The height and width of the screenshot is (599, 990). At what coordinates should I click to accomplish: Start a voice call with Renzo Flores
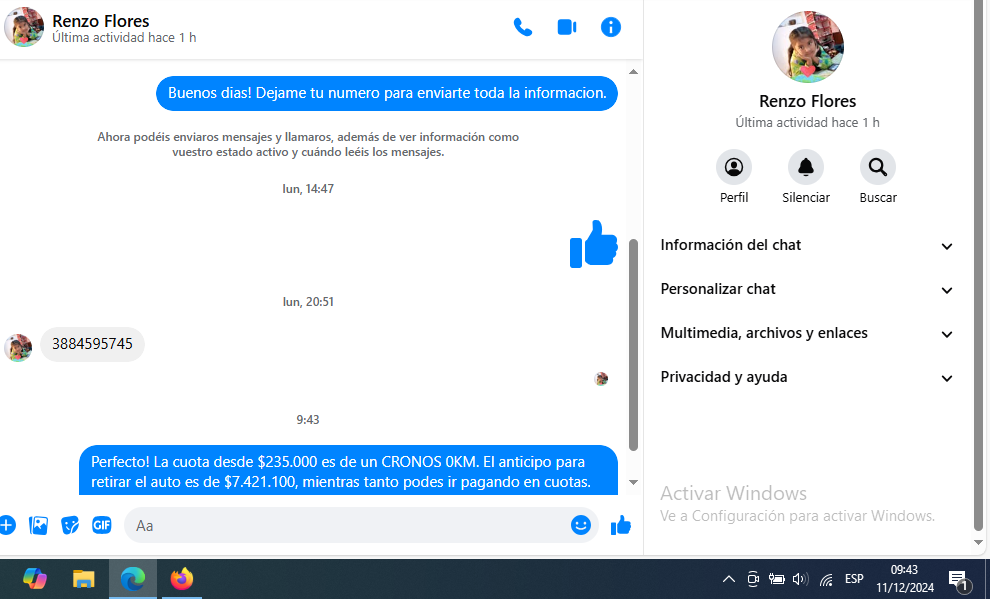522,27
